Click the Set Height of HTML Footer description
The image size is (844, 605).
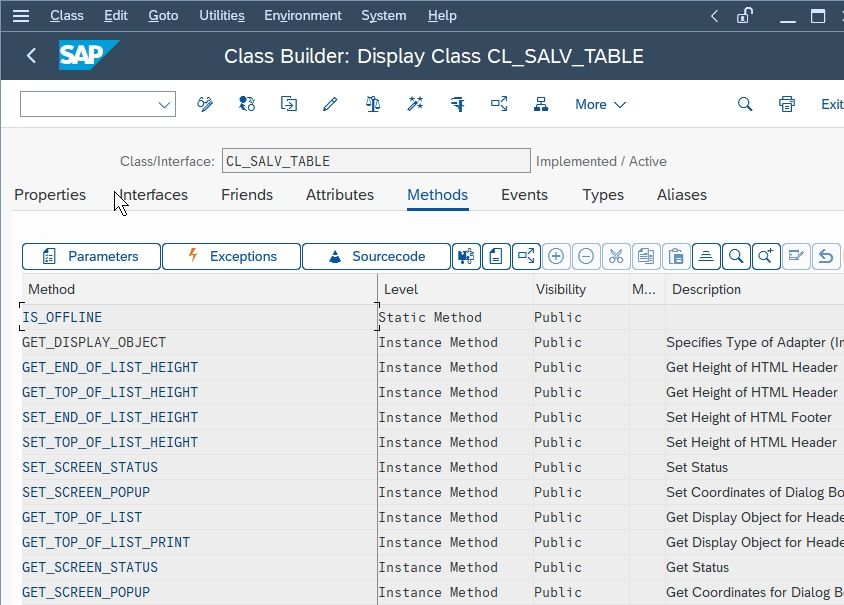click(749, 417)
